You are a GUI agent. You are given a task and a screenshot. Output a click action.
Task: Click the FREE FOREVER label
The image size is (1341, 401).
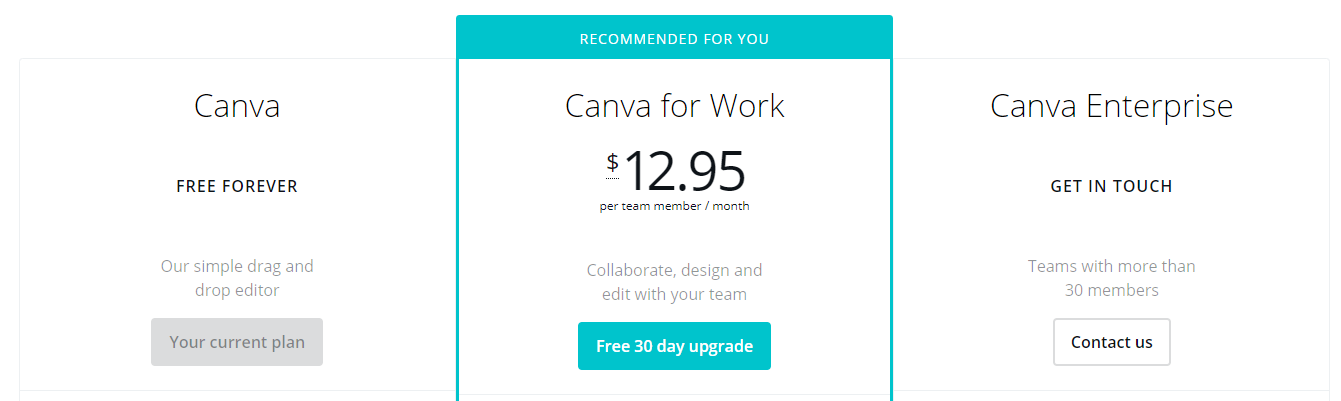click(x=237, y=186)
